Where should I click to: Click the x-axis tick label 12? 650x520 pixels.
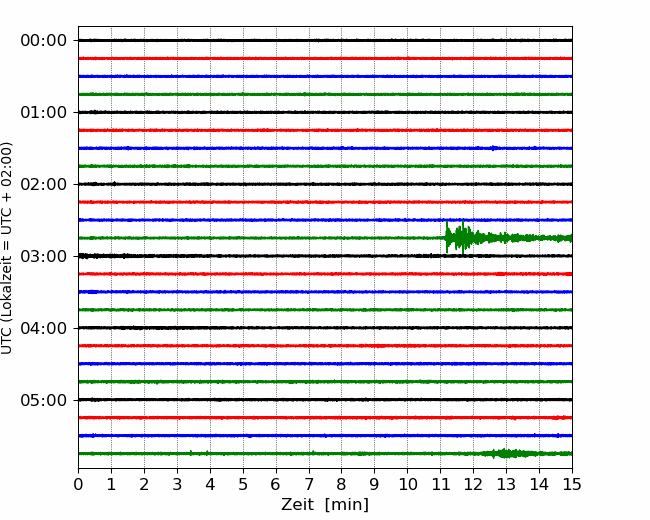point(473,484)
